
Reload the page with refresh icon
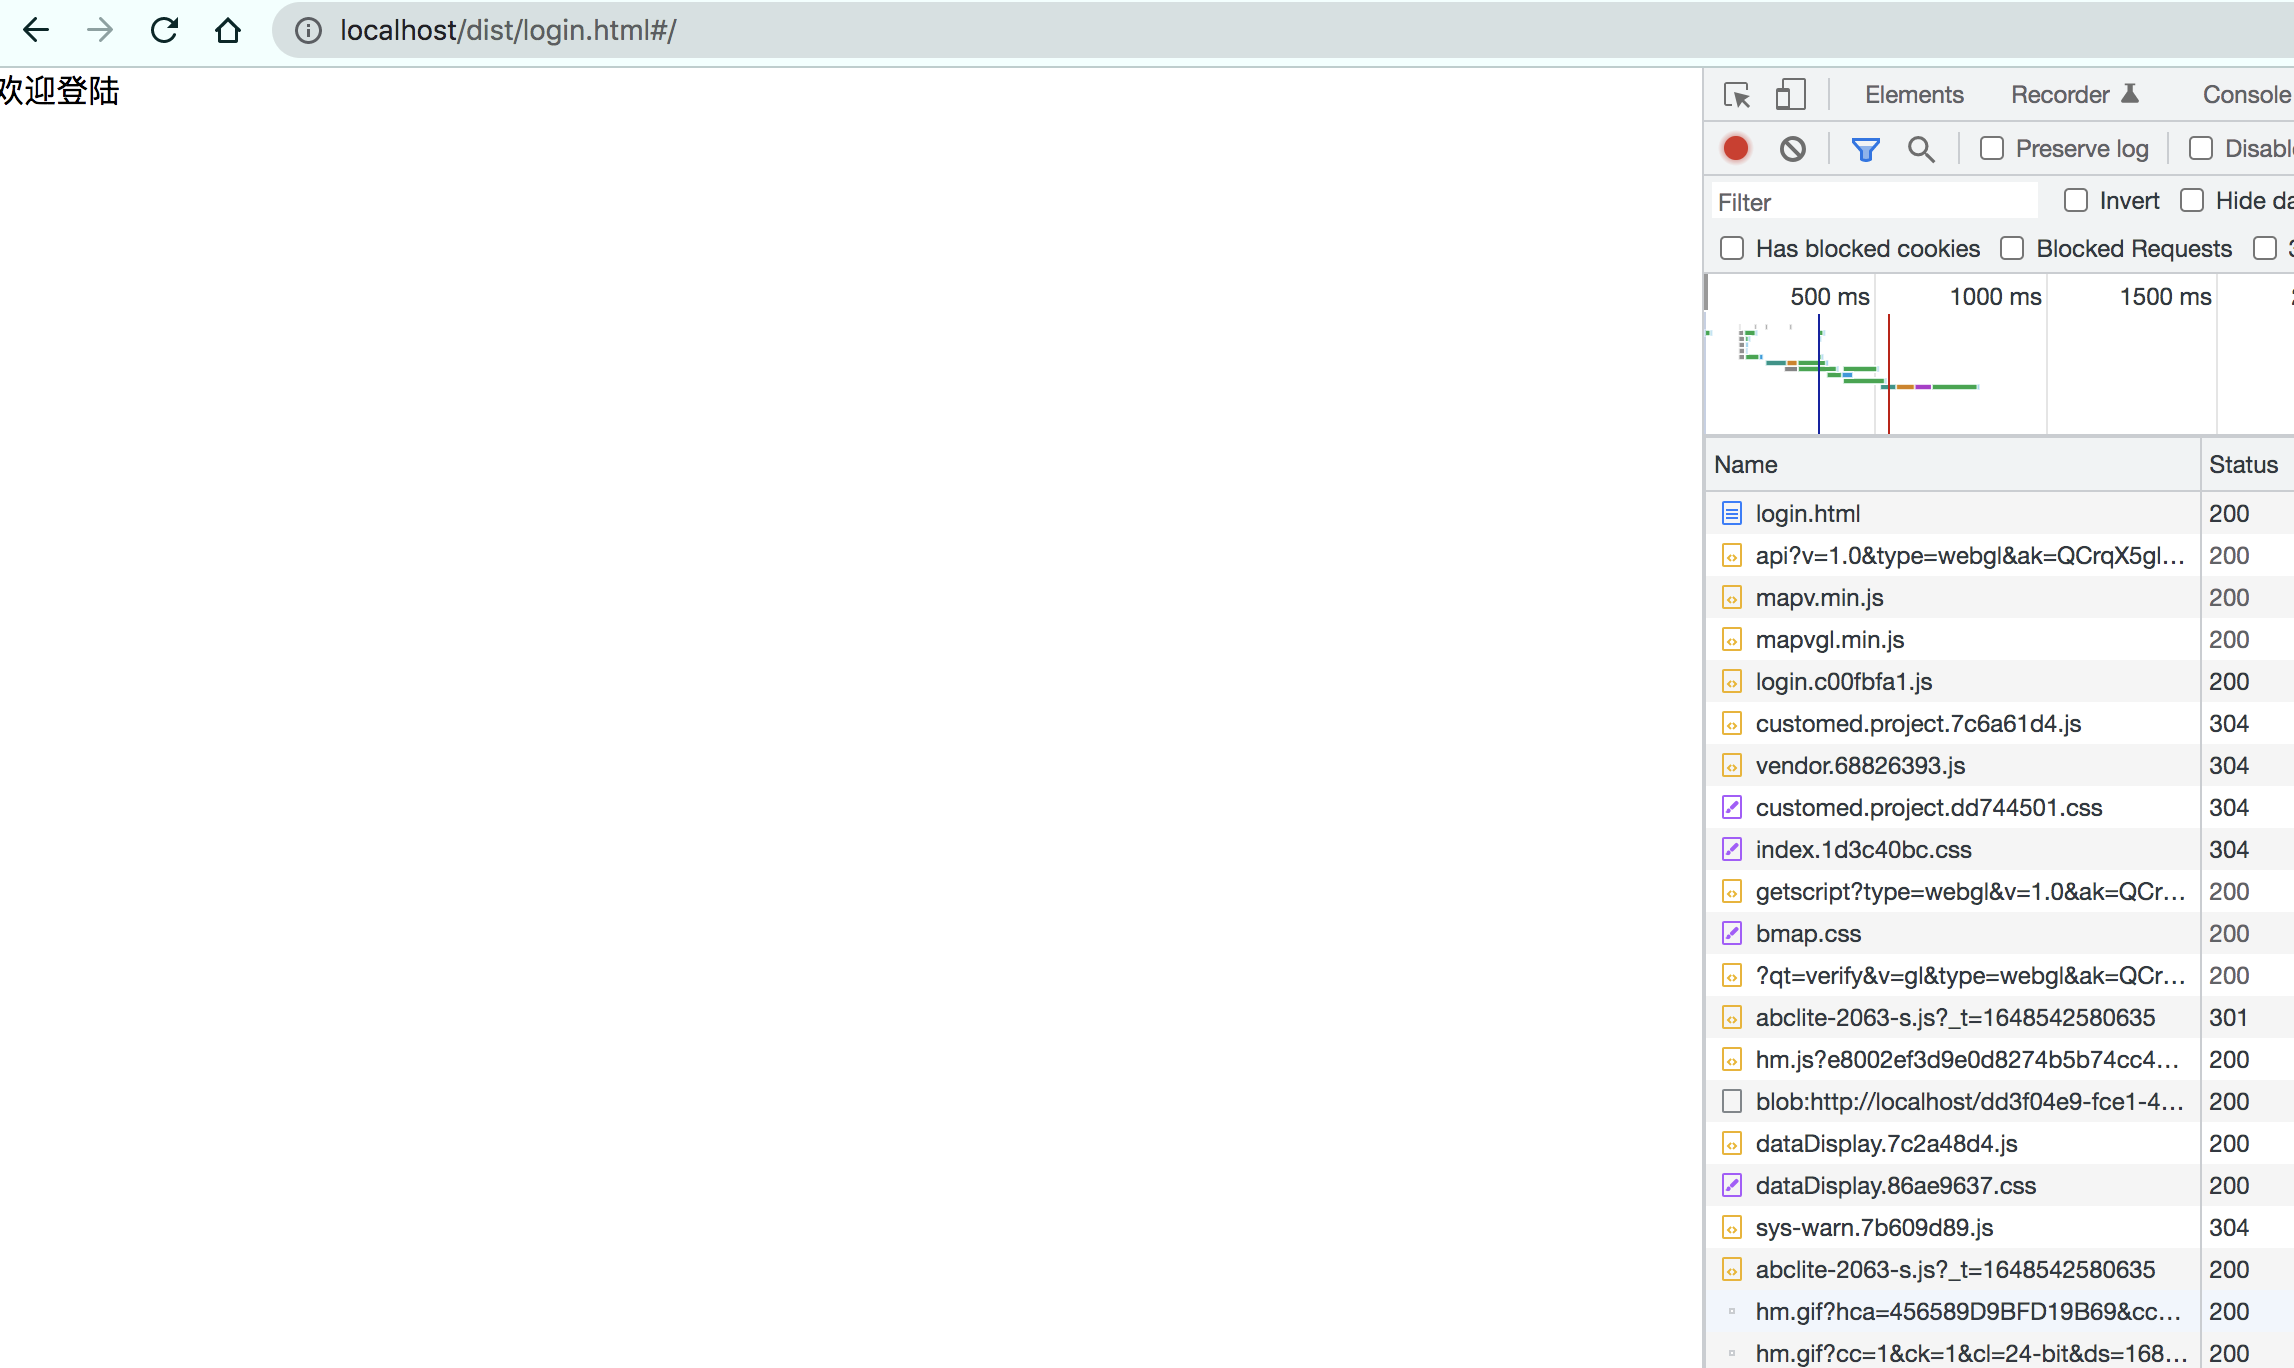[x=164, y=30]
